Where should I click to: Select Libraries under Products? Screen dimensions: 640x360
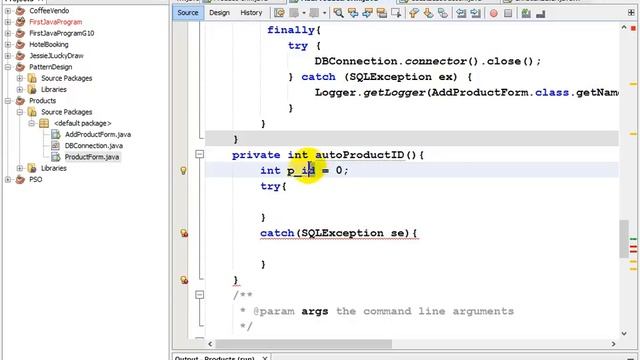54,168
